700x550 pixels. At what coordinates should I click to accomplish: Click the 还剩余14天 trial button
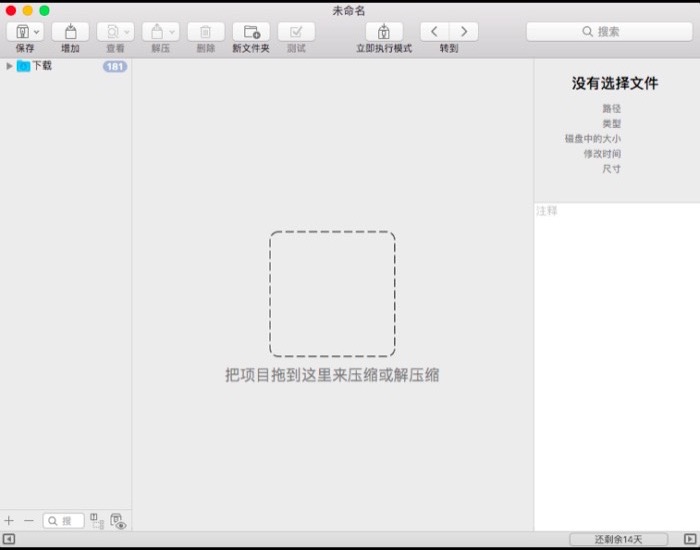618,540
